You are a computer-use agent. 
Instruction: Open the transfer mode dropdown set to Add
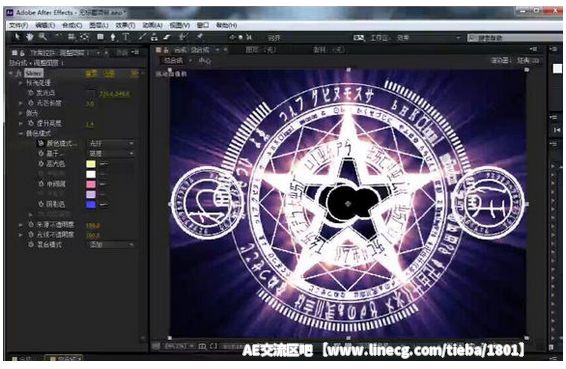click(x=111, y=245)
